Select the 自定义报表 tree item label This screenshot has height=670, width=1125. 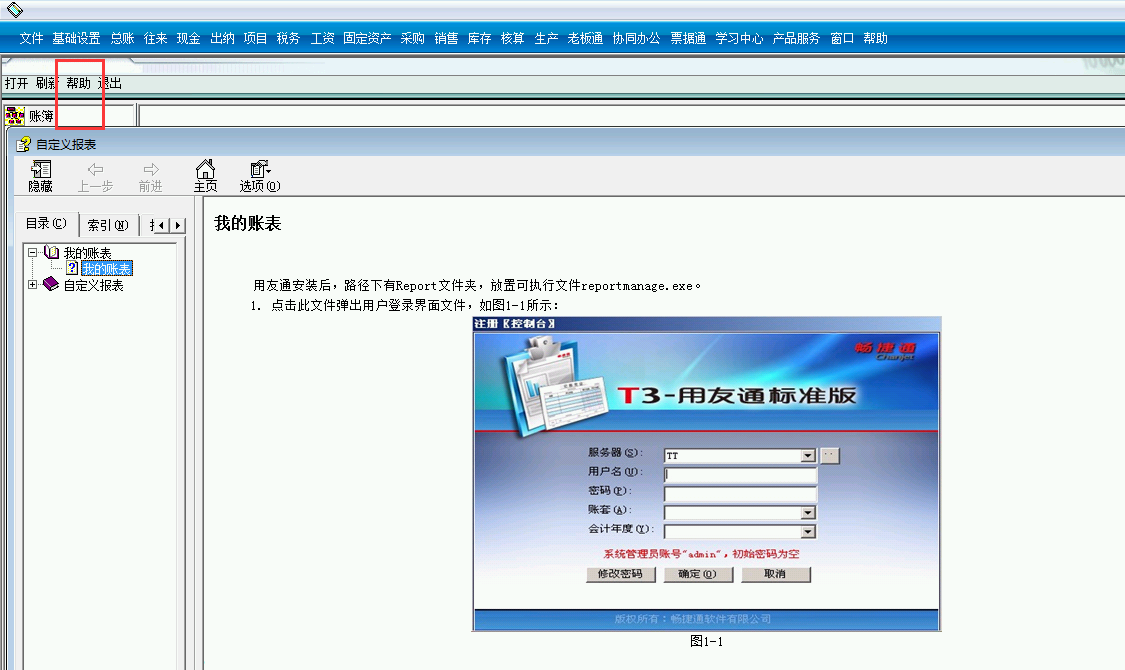pyautogui.click(x=93, y=286)
